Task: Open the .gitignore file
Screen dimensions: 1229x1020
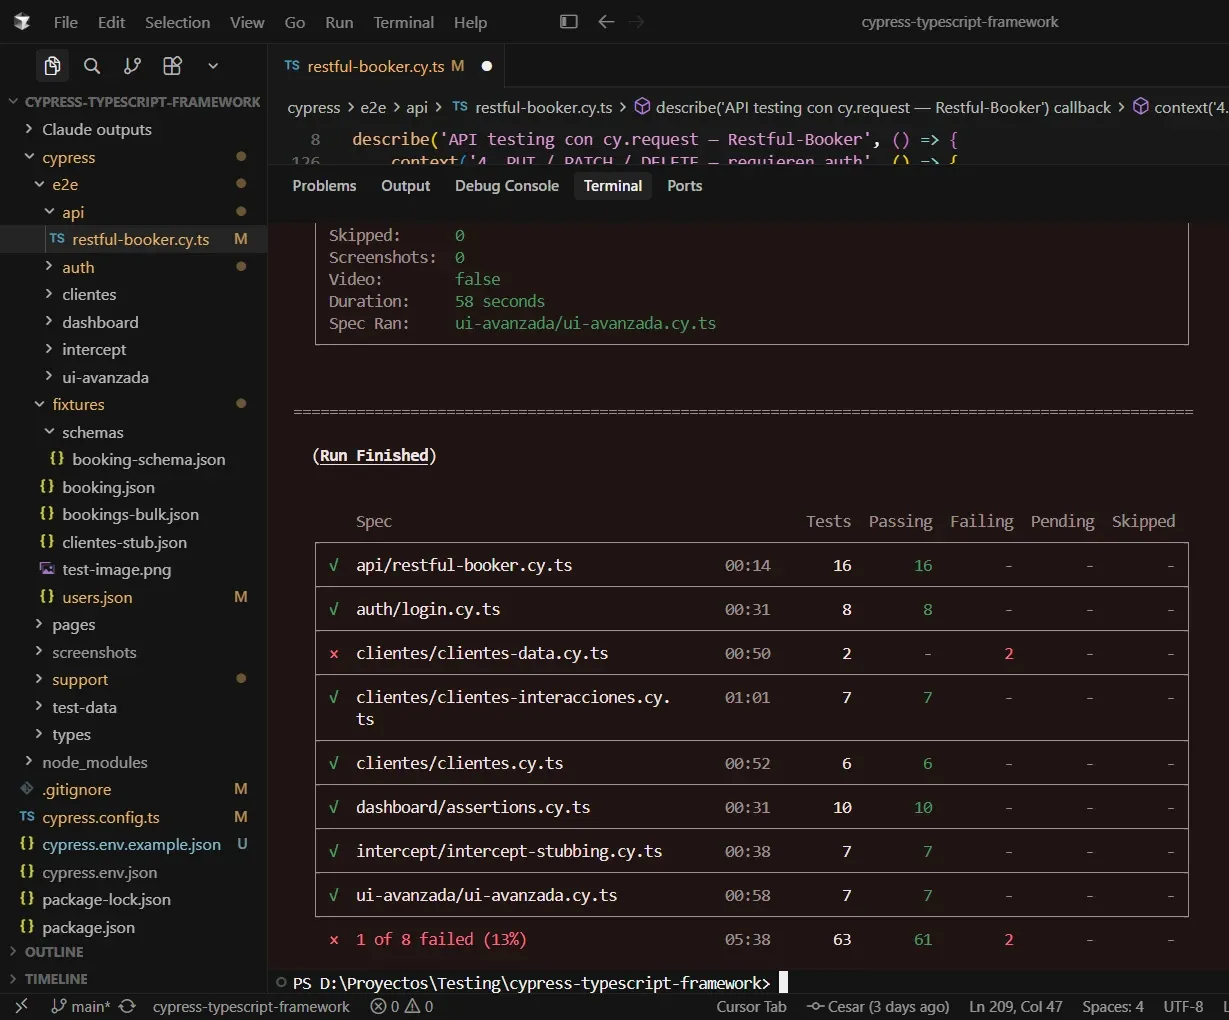Action: [x=134, y=790]
